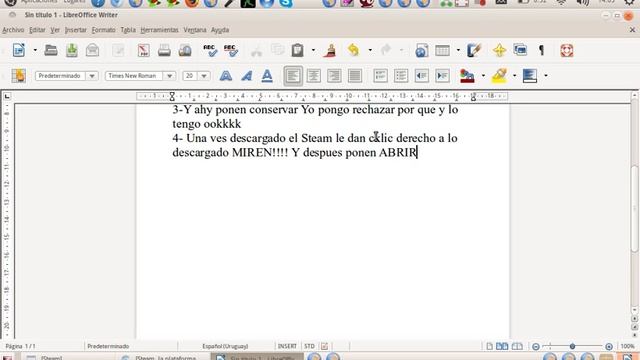Open the Times New Roman font dropdown
The width and height of the screenshot is (640, 360).
click(169, 76)
